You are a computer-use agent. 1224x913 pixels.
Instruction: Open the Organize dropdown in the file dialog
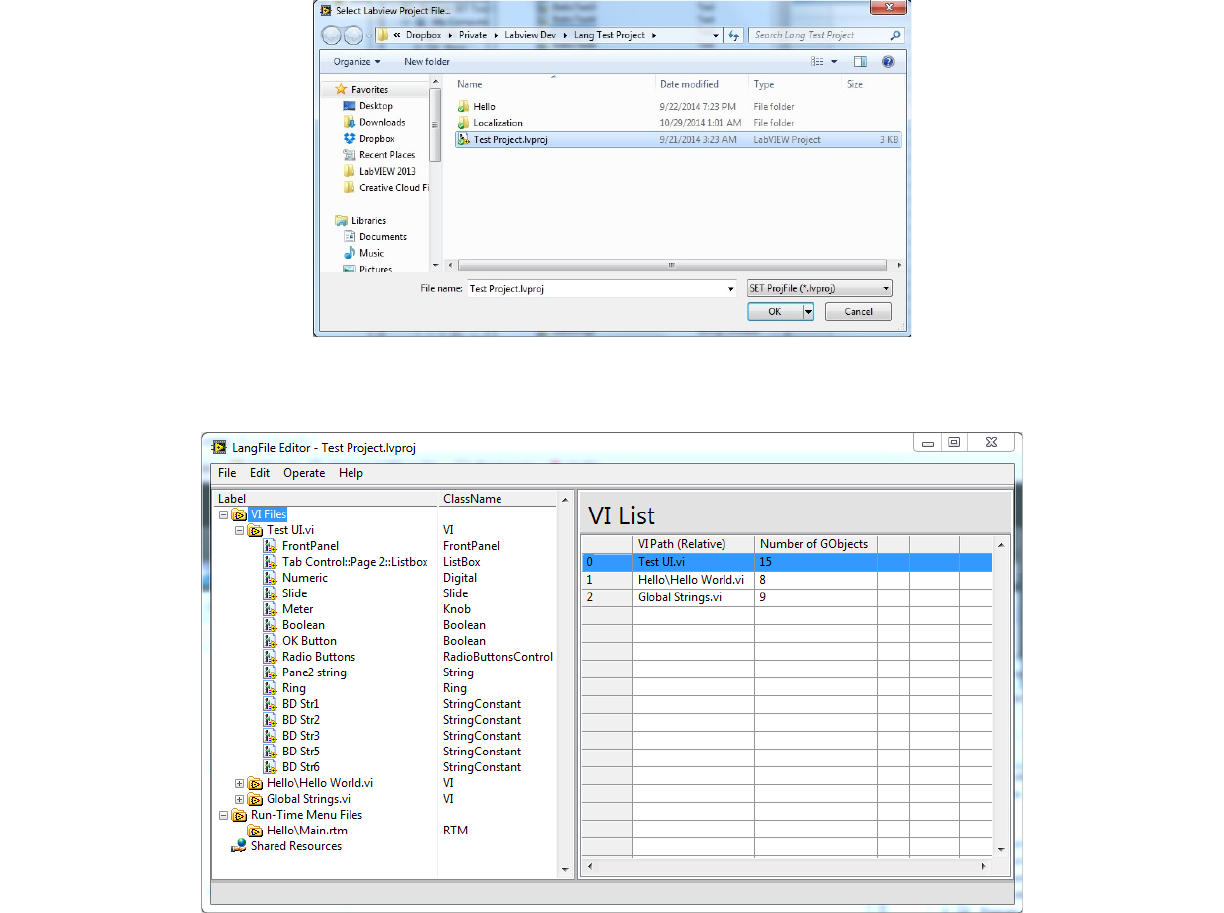click(x=357, y=62)
